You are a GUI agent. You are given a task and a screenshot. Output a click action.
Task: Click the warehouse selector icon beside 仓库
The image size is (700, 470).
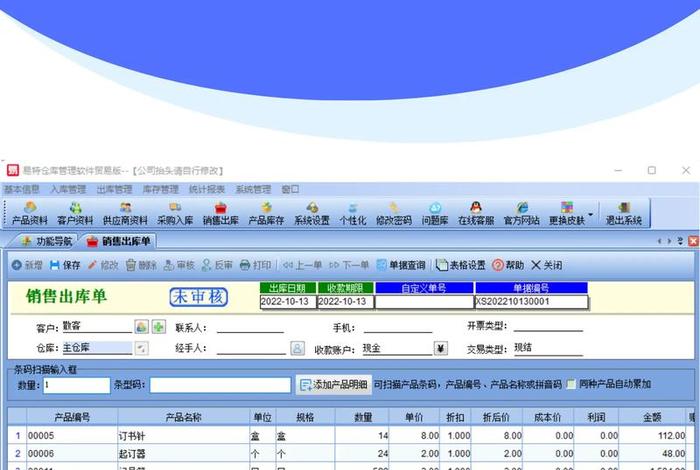point(142,348)
